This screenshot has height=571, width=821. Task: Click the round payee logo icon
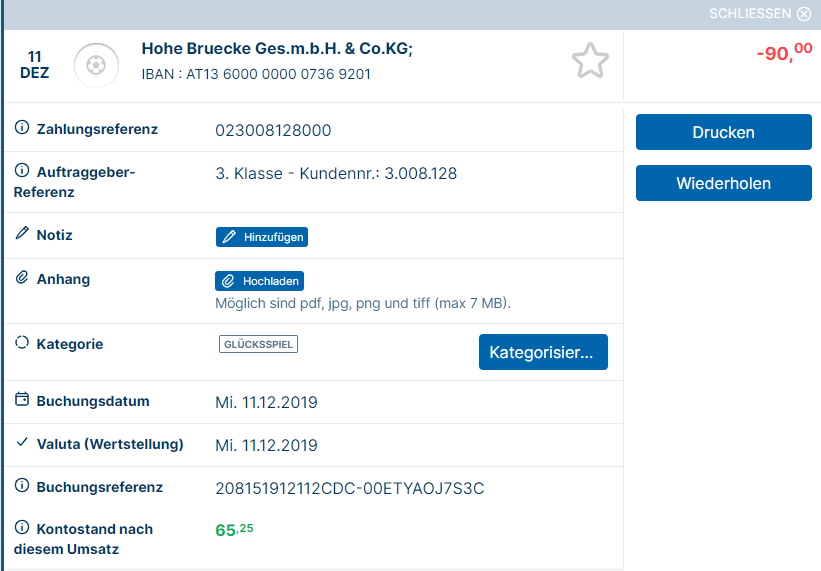pos(96,65)
